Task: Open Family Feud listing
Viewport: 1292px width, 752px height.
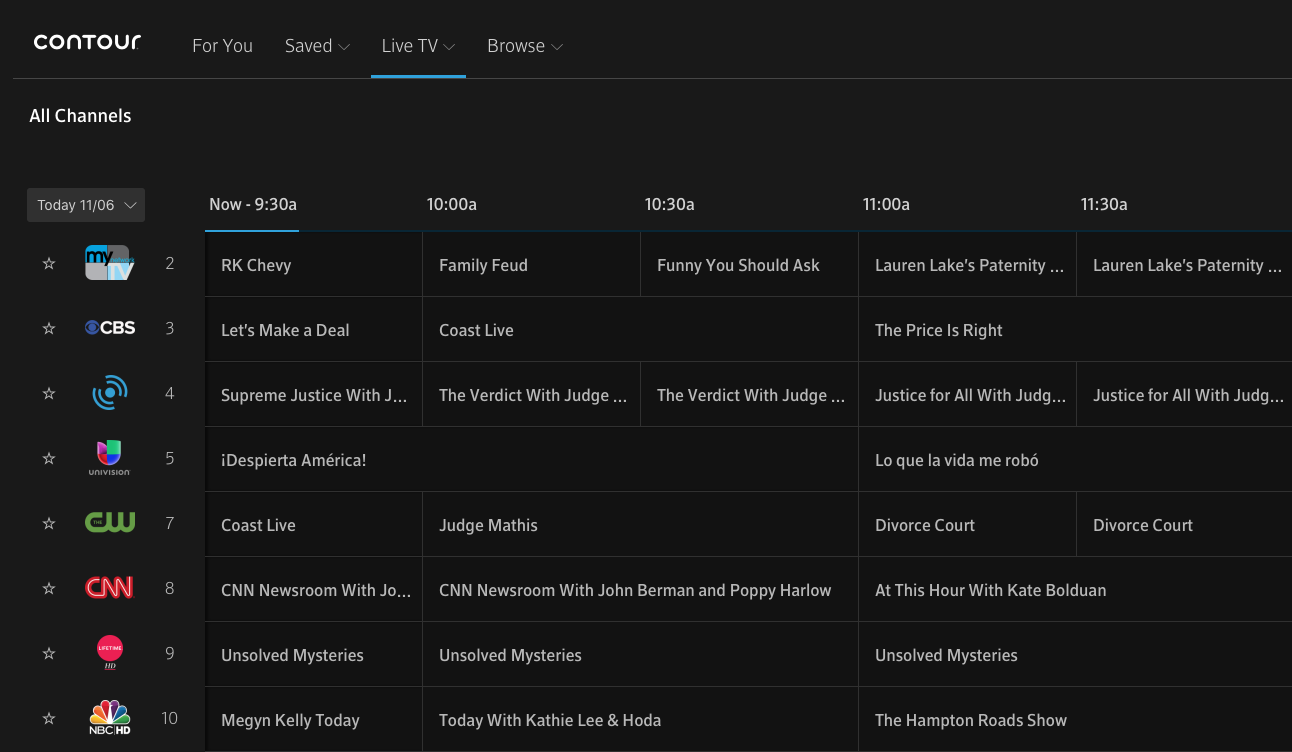Action: click(532, 265)
